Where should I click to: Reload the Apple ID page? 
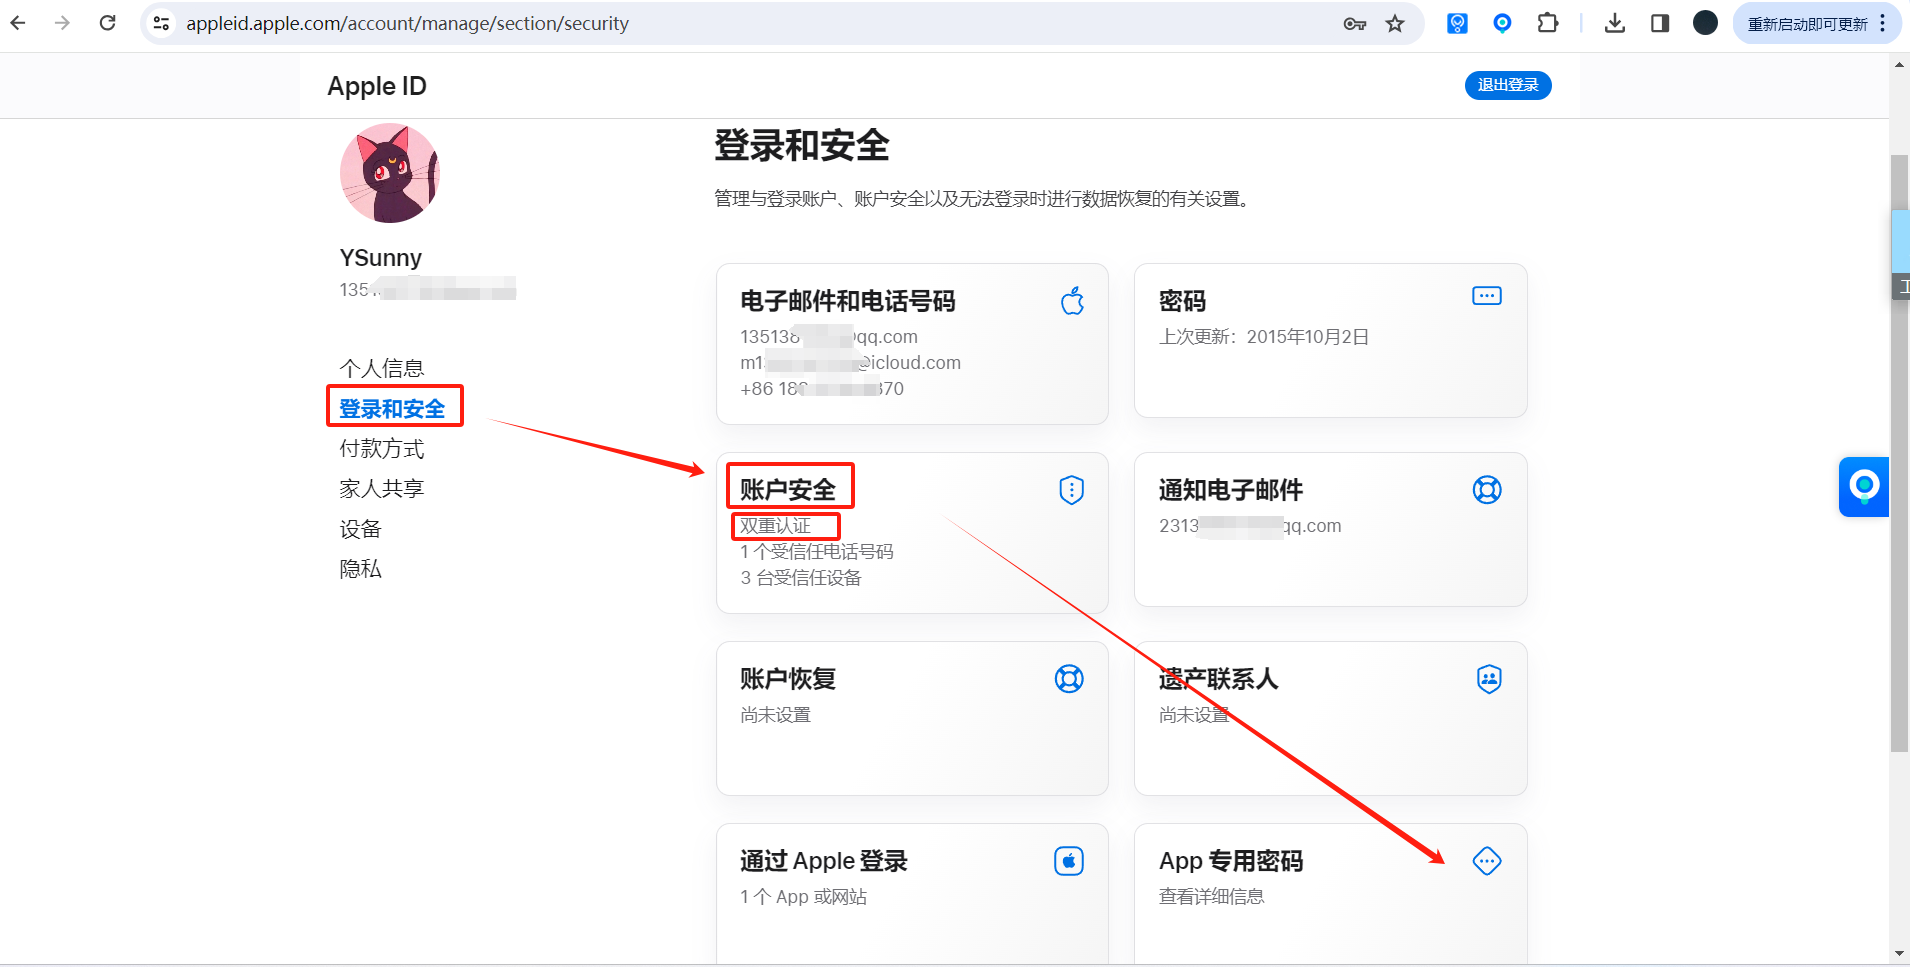[108, 23]
